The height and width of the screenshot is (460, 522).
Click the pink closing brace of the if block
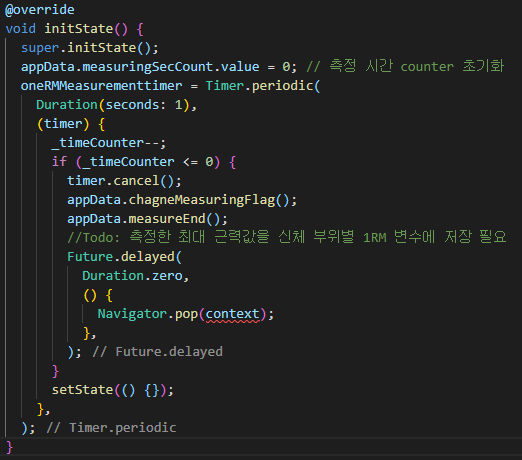(55, 371)
